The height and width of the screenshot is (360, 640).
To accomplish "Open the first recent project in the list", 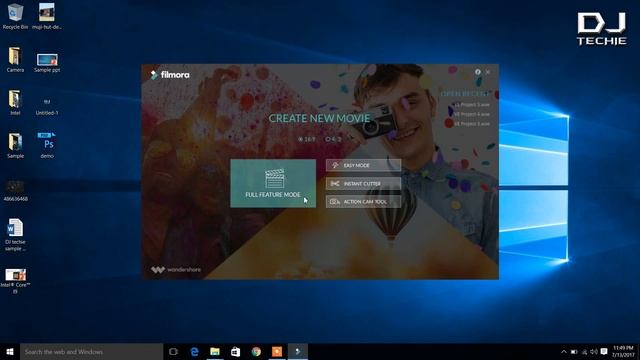I will (471, 105).
